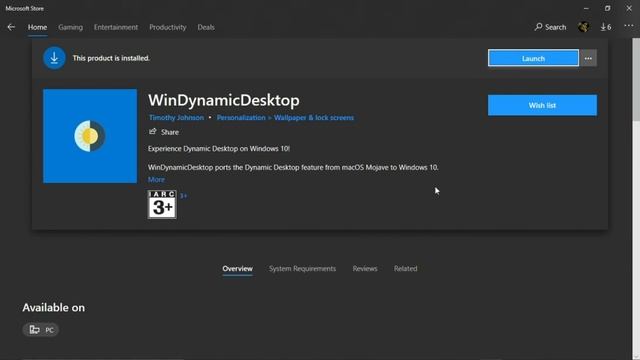Open more options next to Launch
Viewport: 640px width, 360px height.
588,58
